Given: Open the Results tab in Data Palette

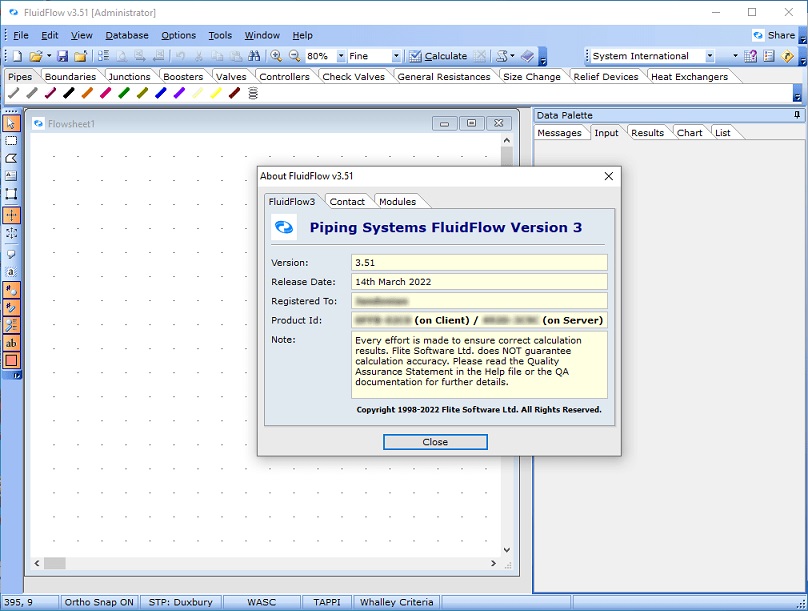Looking at the screenshot, I should tap(647, 133).
